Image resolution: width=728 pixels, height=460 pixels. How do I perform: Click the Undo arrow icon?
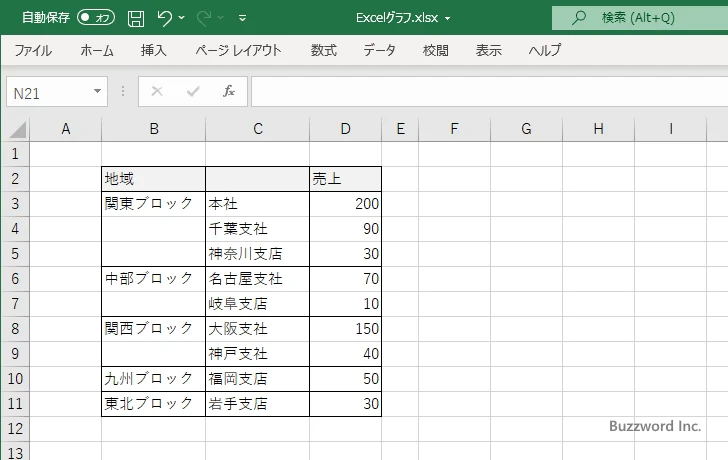(166, 18)
